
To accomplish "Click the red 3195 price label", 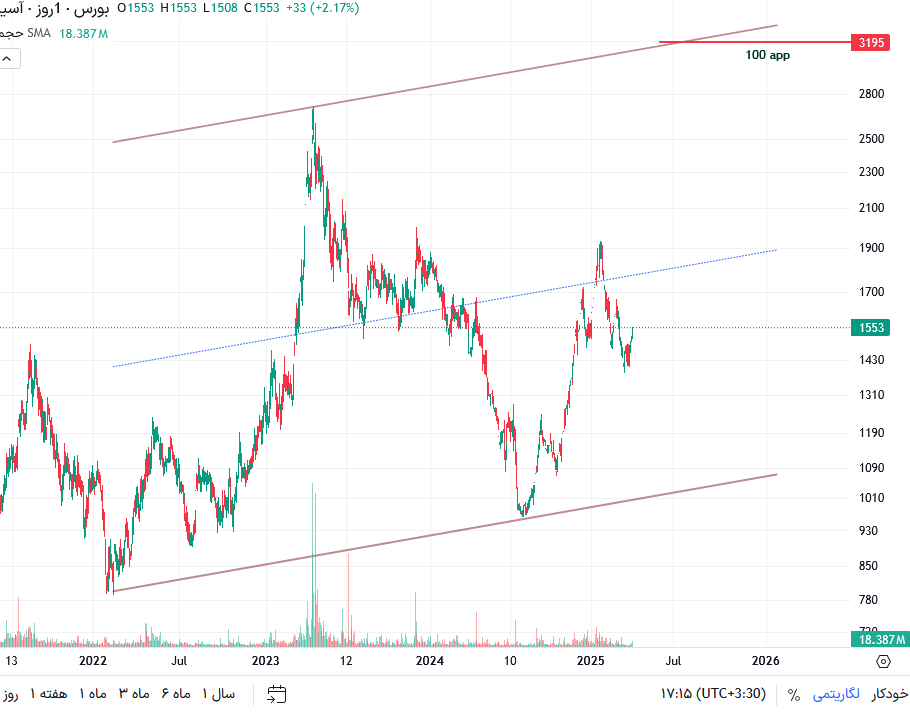I will [871, 42].
